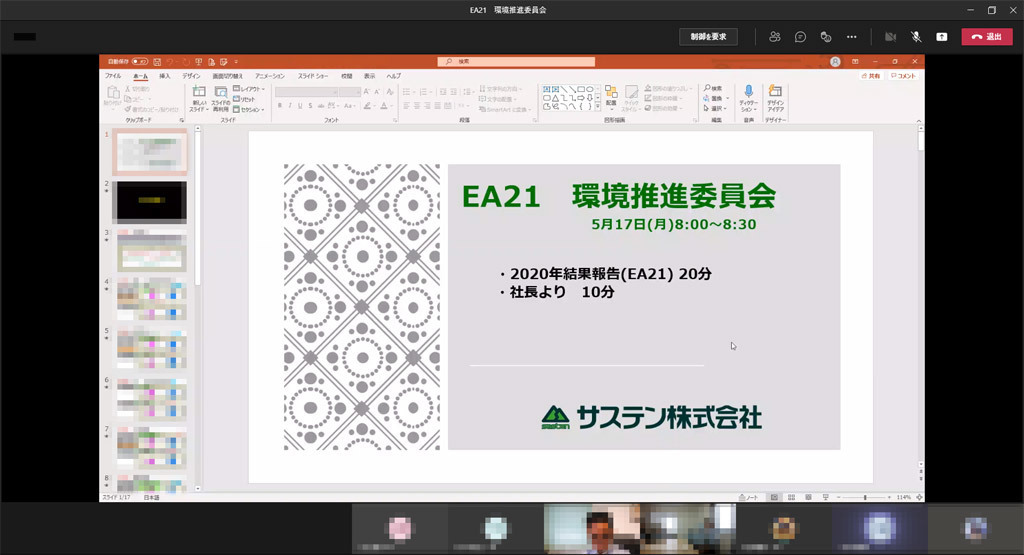Click the zoom slider in PowerPoint status bar
Viewport: 1024px width, 555px height.
[x=865, y=497]
